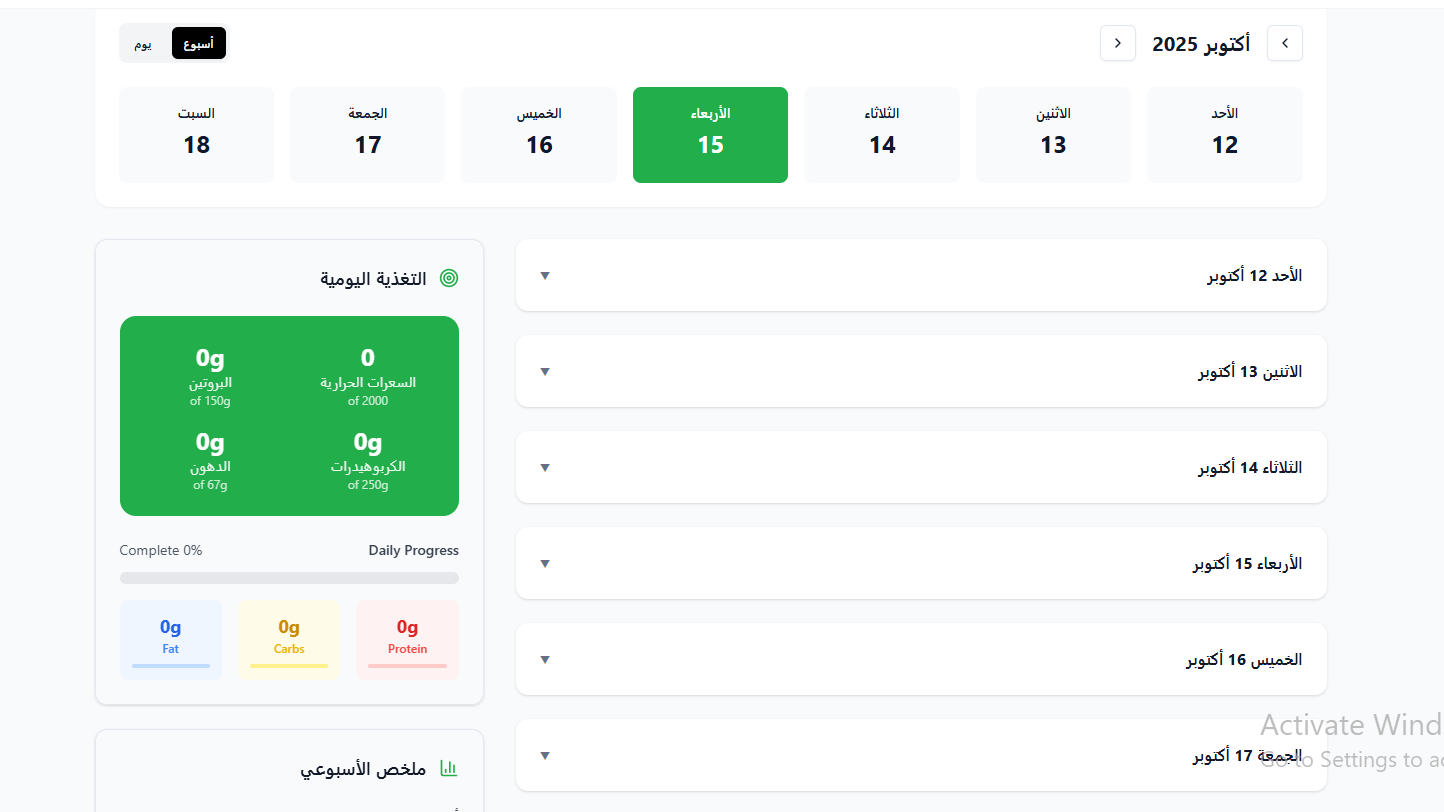The height and width of the screenshot is (812, 1444).
Task: Click the target icon beside التغذية اليومية
Action: (449, 279)
